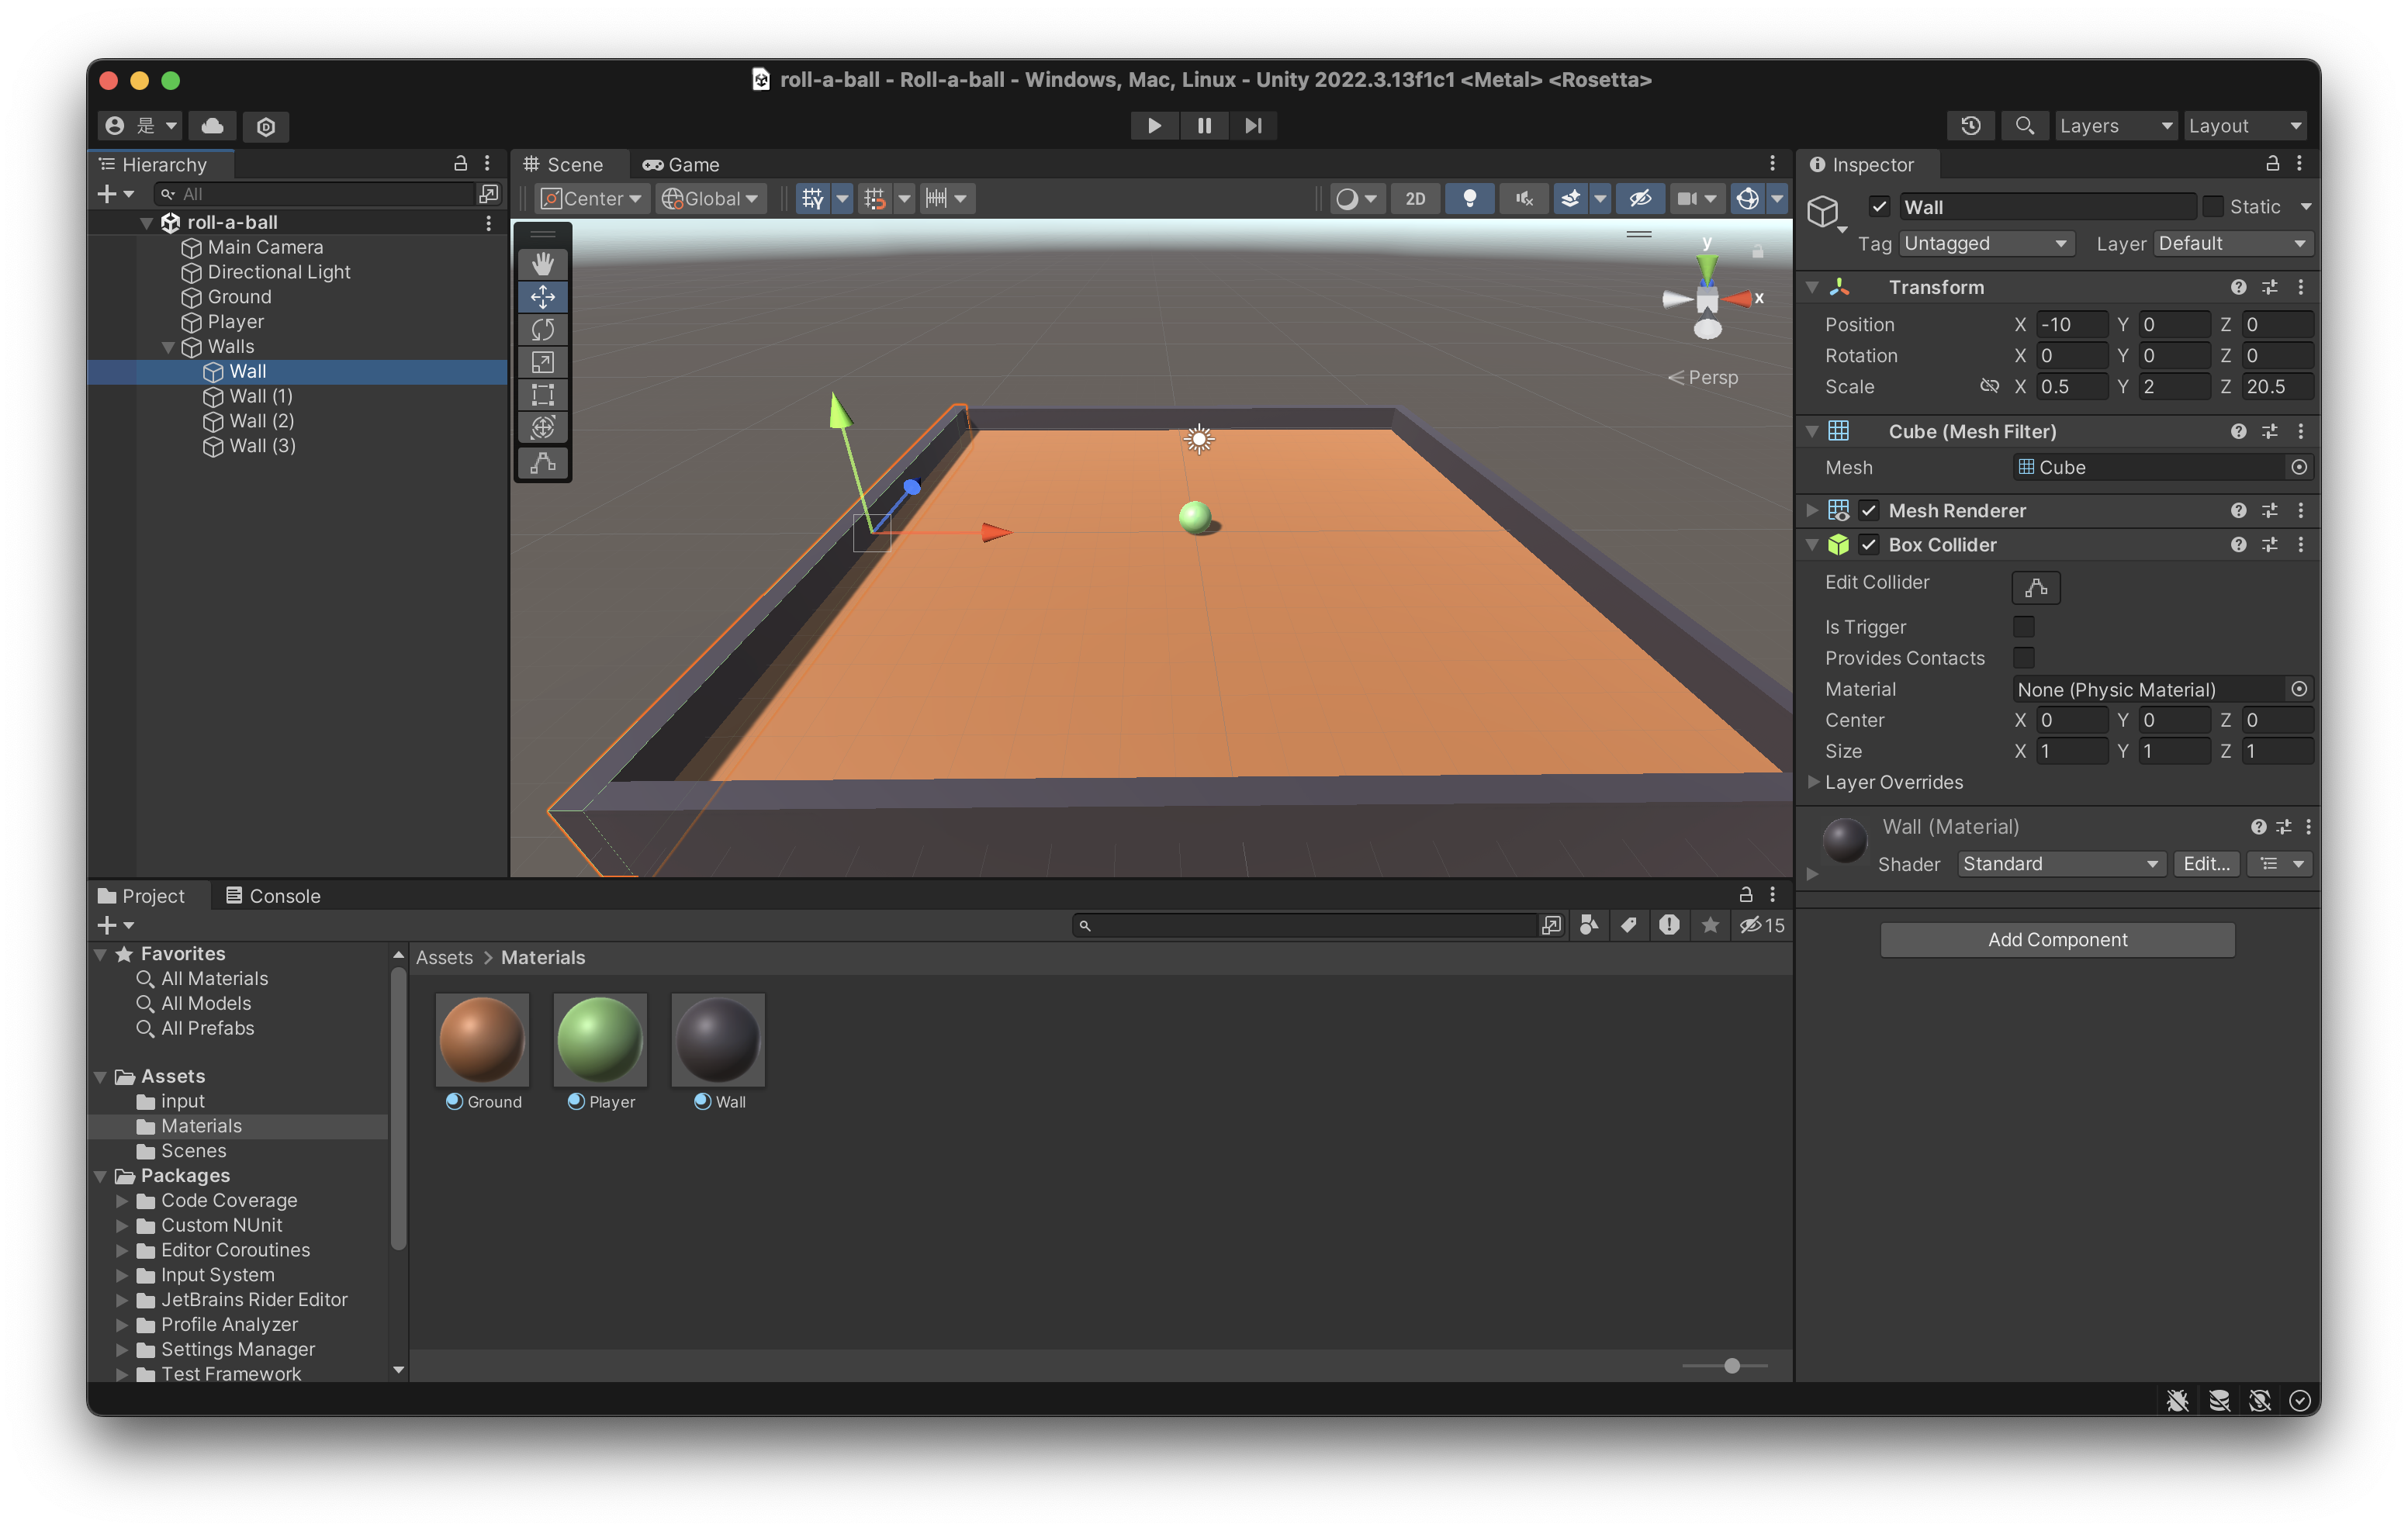
Task: Toggle scene lighting bulb button
Action: [x=1469, y=199]
